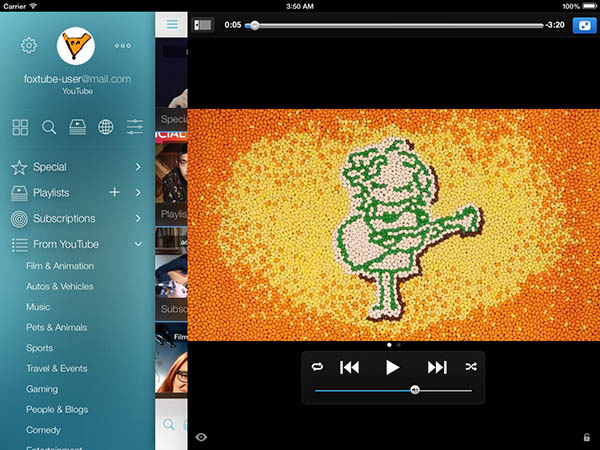This screenshot has height=450, width=600.
Task: Open Sports category
Action: coord(39,348)
